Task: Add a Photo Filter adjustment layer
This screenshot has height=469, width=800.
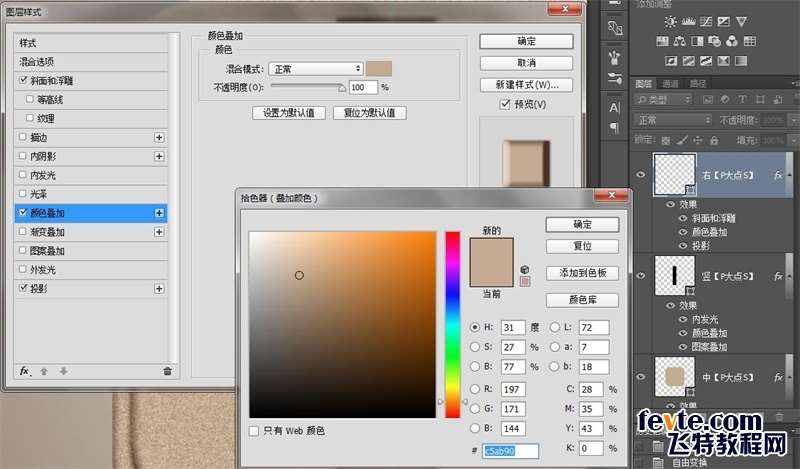Action: 714,41
